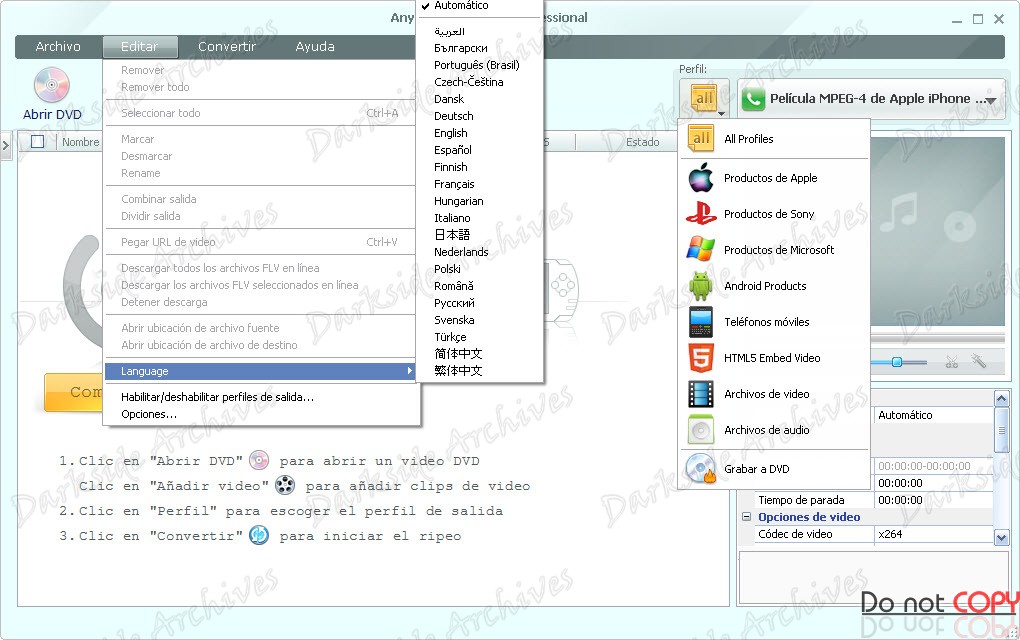1020x640 pixels.
Task: Choose the Android robot icon
Action: 701,286
